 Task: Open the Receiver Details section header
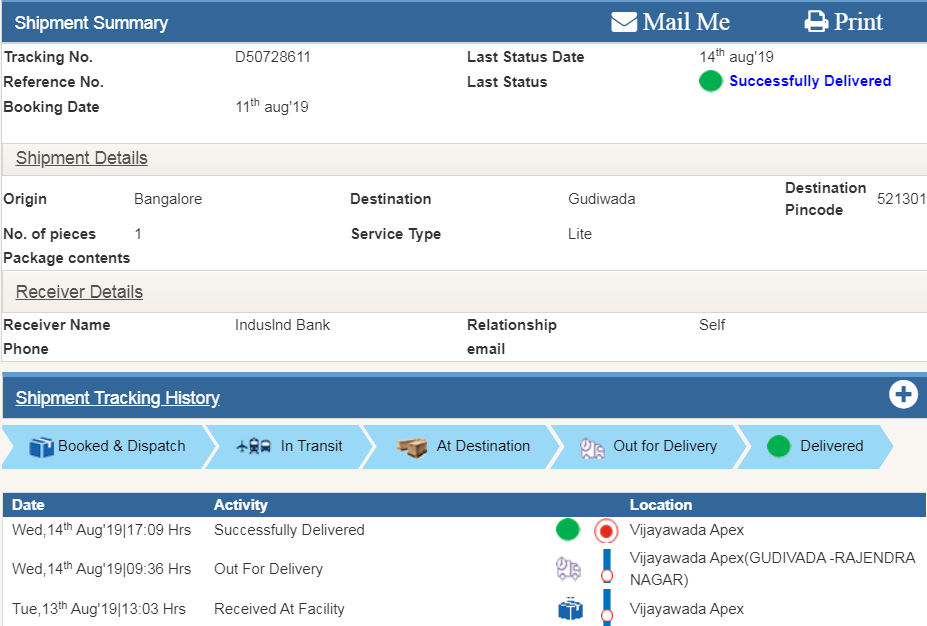click(x=79, y=292)
